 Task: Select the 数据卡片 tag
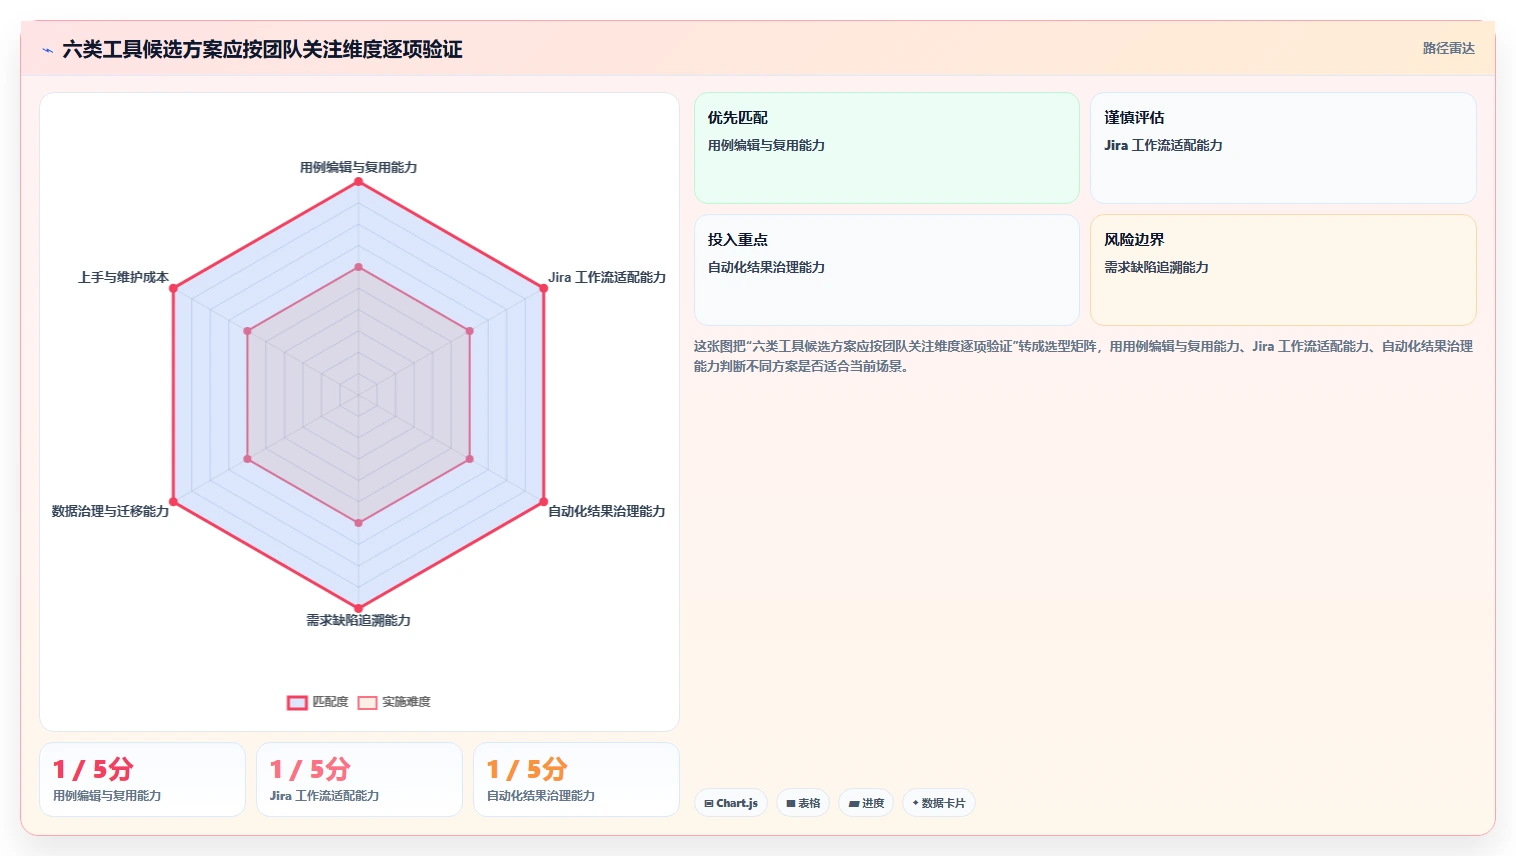[939, 803]
